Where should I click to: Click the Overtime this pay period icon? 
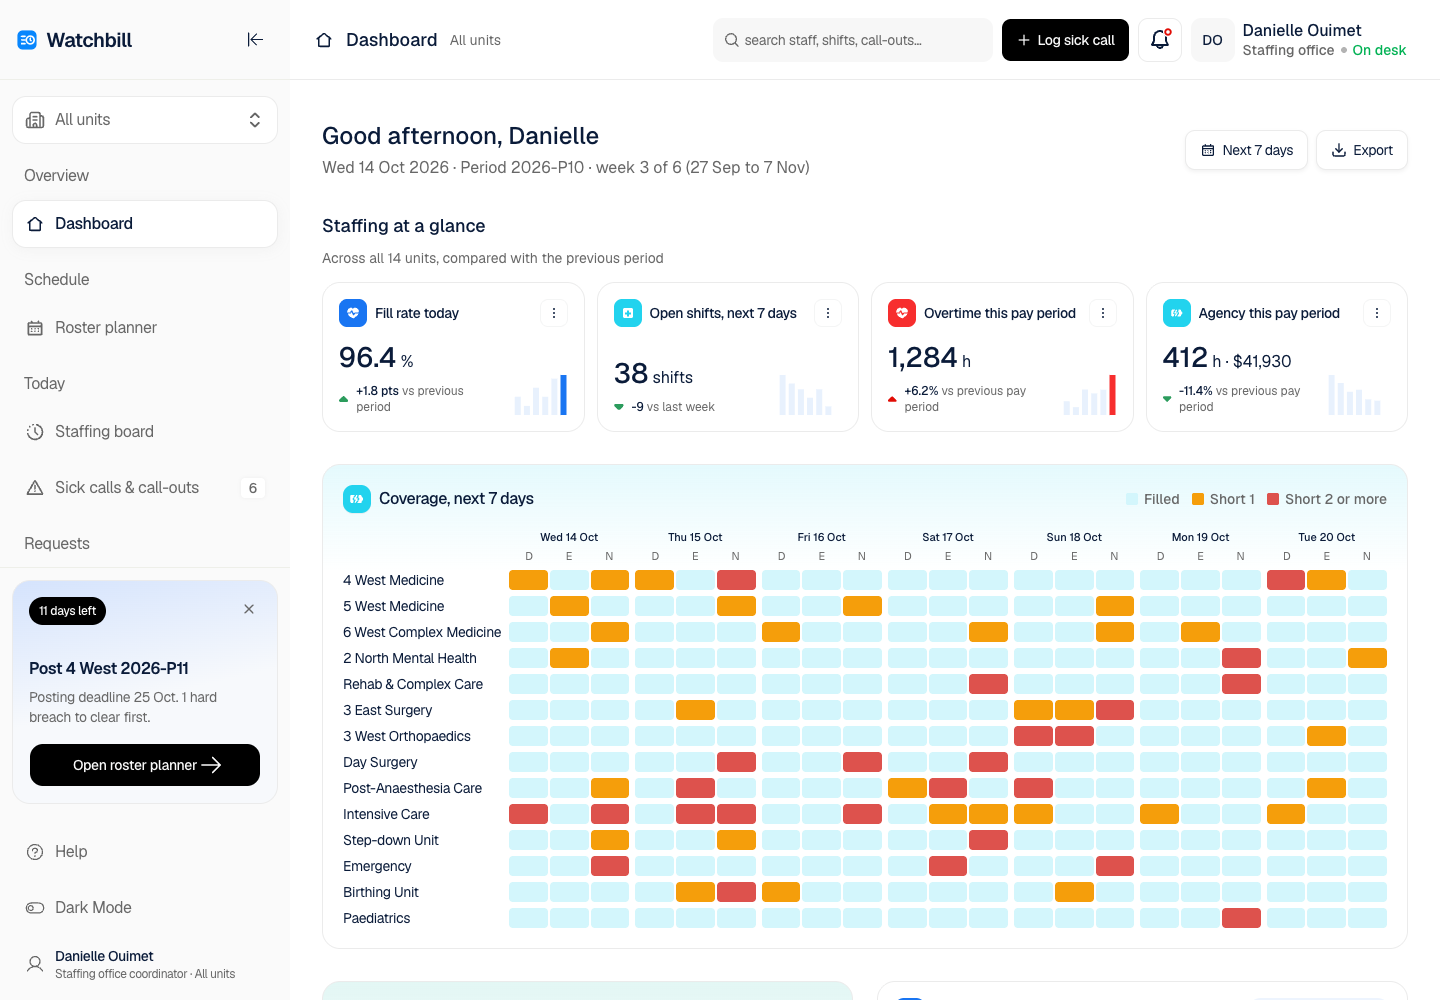click(x=902, y=313)
